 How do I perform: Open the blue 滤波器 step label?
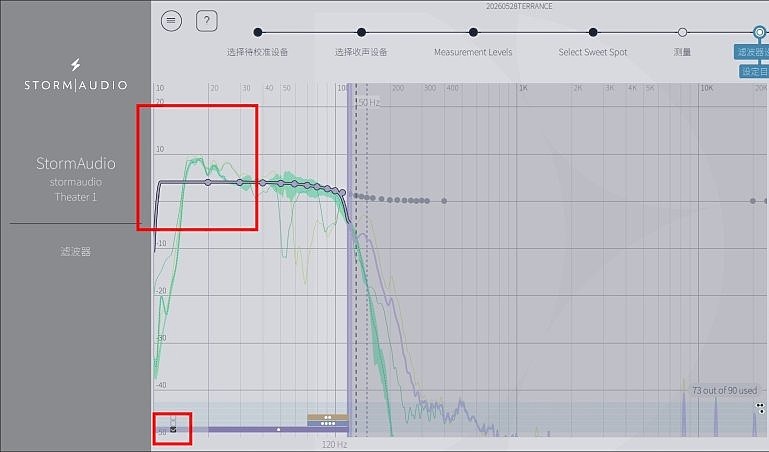click(x=752, y=52)
